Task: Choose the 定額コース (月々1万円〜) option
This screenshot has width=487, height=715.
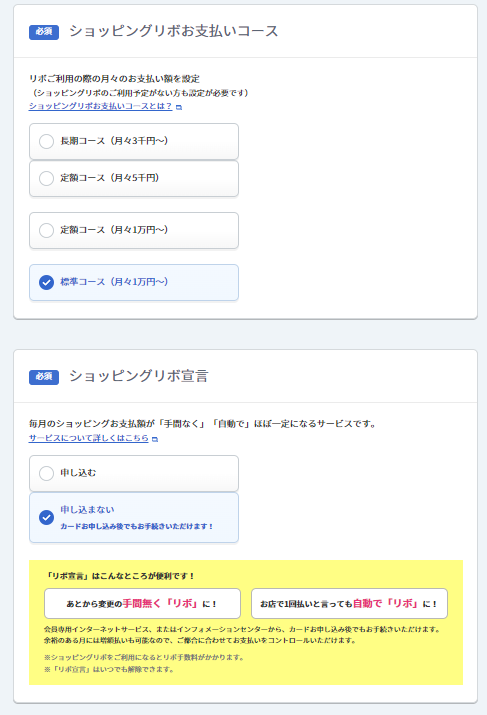Action: (x=134, y=230)
